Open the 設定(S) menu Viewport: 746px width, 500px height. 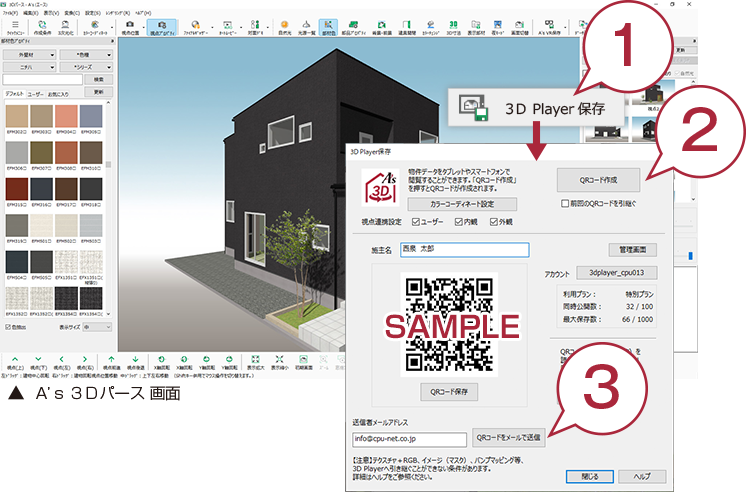tap(93, 13)
